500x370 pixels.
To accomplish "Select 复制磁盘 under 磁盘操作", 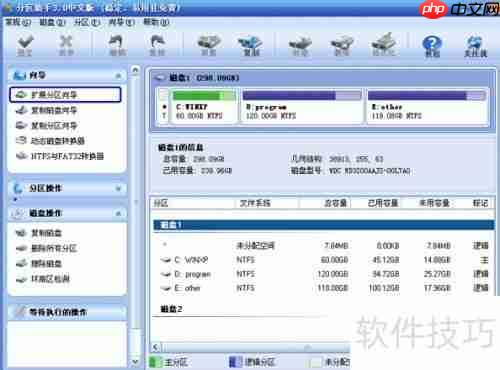I will [39, 233].
